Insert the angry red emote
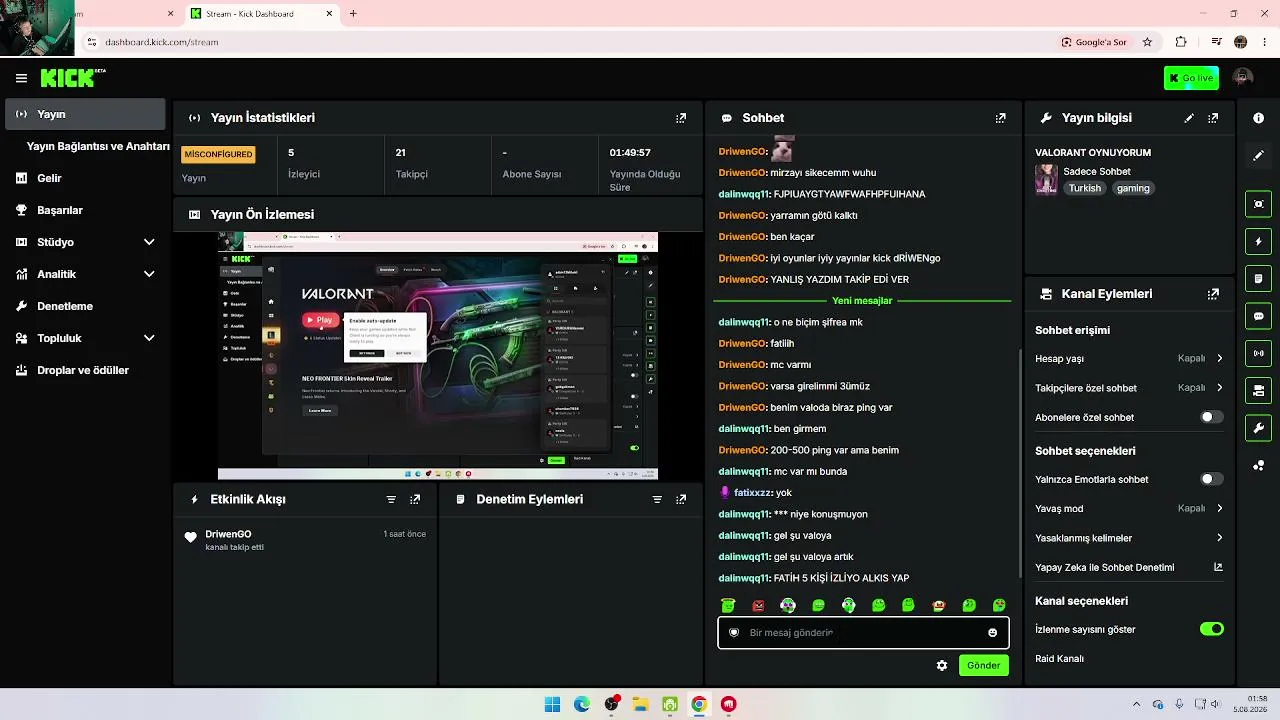1280x720 pixels. point(758,605)
